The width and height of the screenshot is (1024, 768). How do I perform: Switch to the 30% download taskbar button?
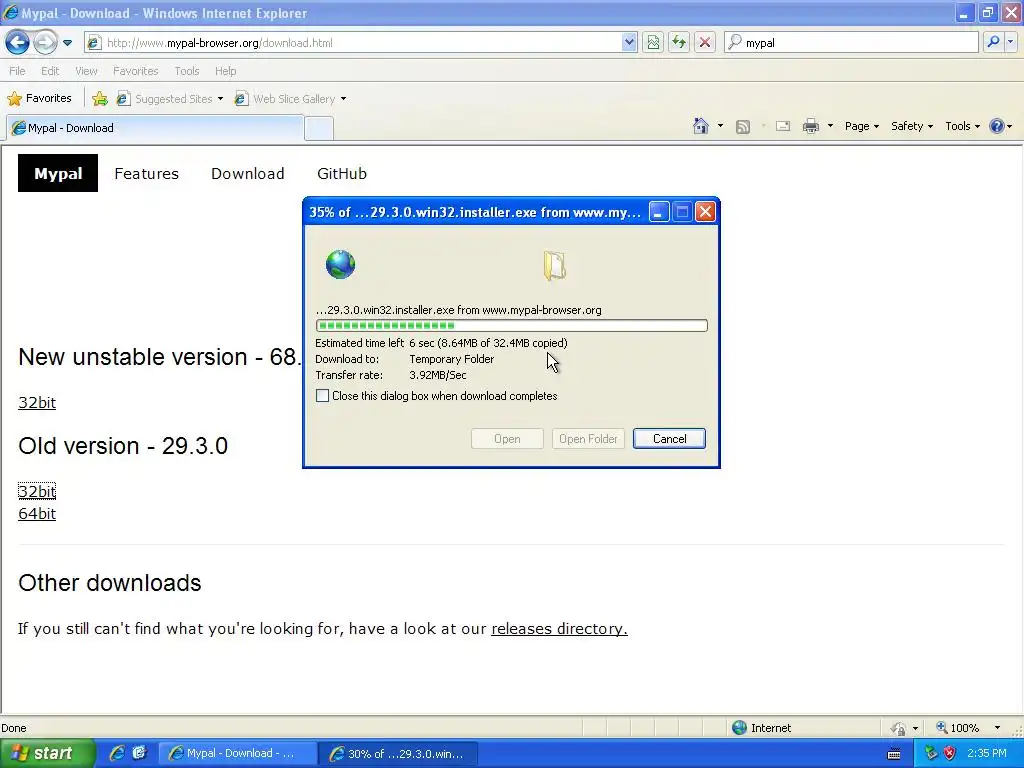(x=400, y=754)
